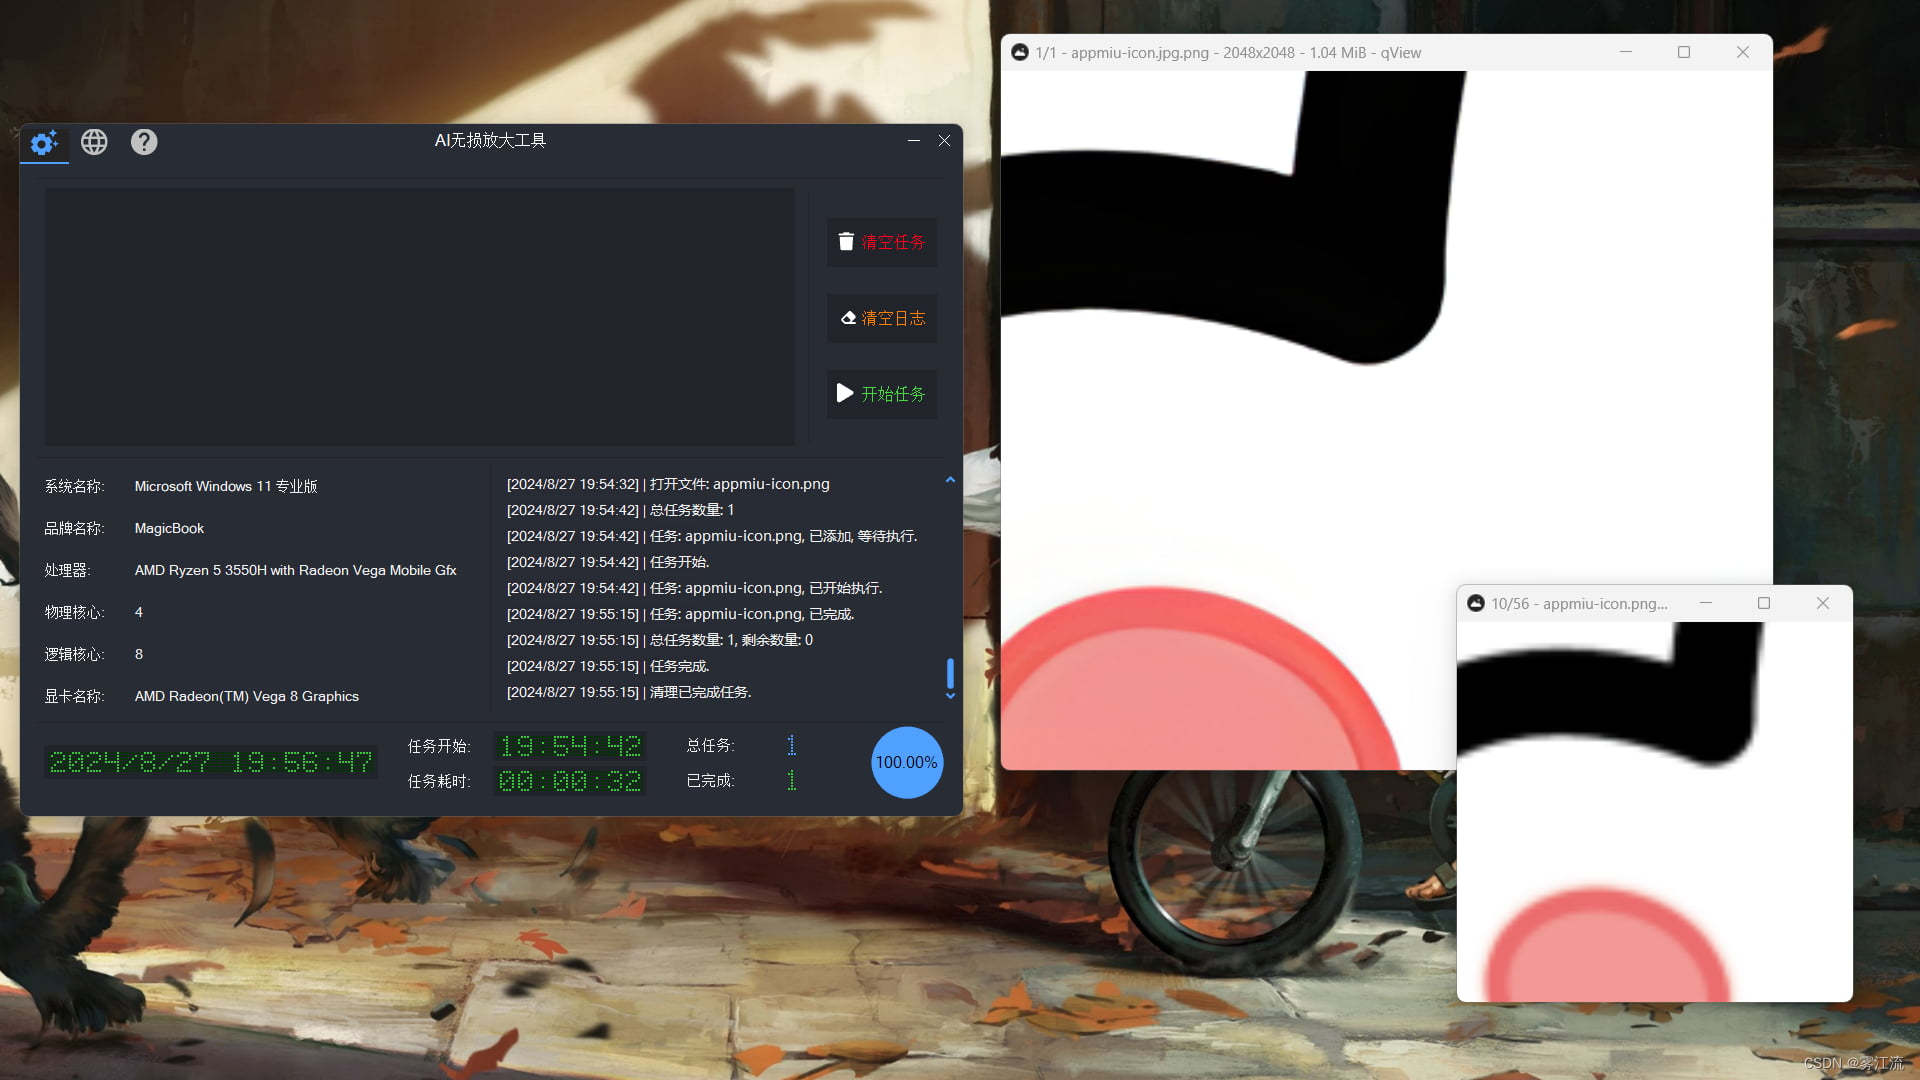Screen dimensions: 1920x1080
Task: Open the help question mark icon
Action: [144, 142]
